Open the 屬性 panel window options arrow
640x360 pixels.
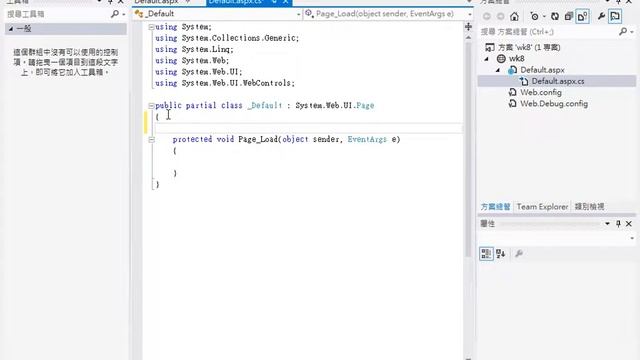607,224
